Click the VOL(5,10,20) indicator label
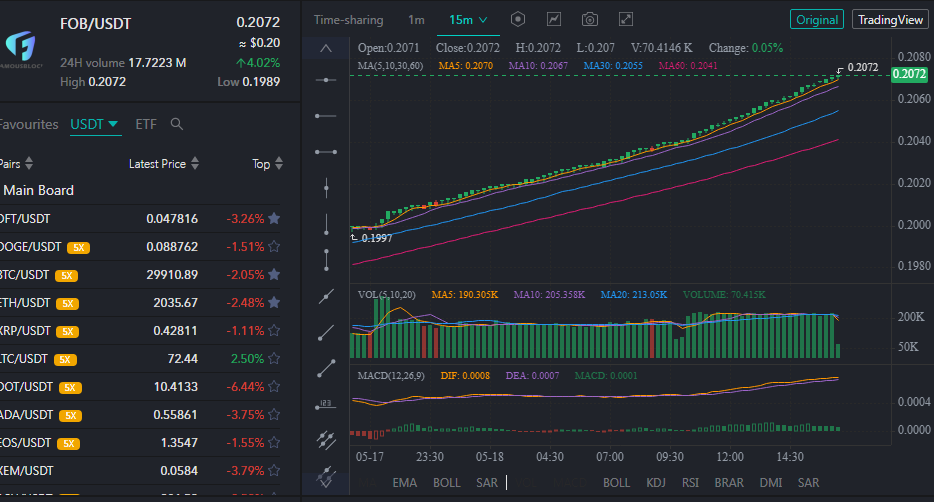The image size is (934, 502). pyautogui.click(x=387, y=295)
